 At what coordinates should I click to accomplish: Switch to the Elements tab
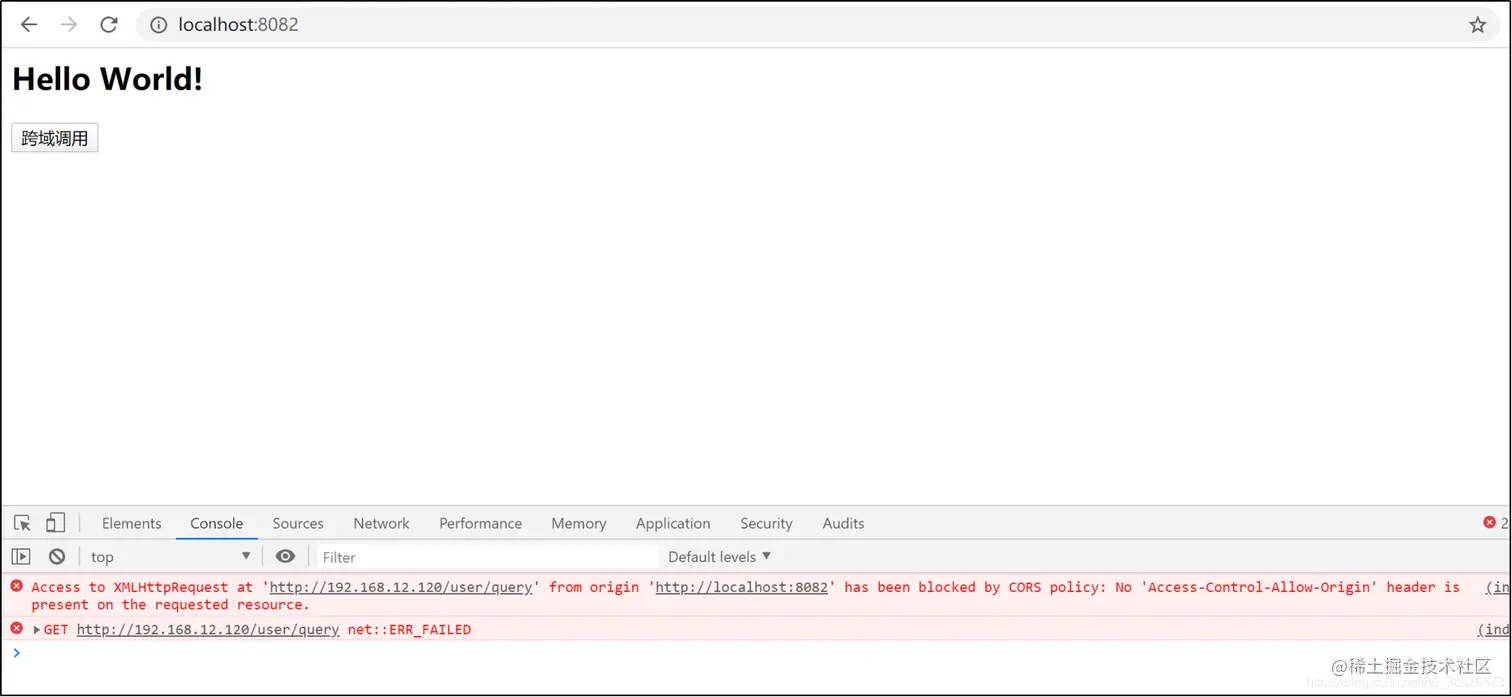131,523
